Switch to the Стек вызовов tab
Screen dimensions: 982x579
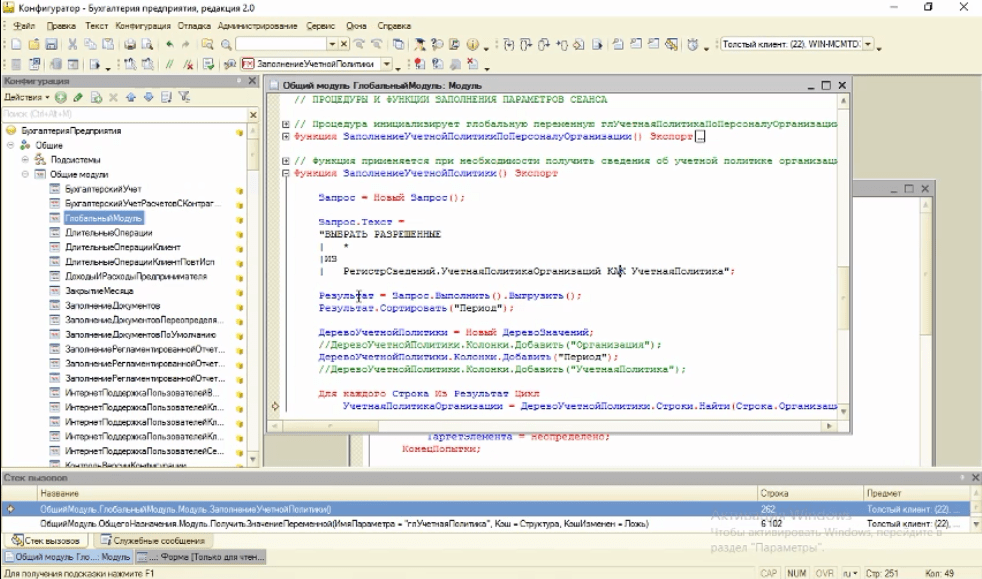(46, 541)
